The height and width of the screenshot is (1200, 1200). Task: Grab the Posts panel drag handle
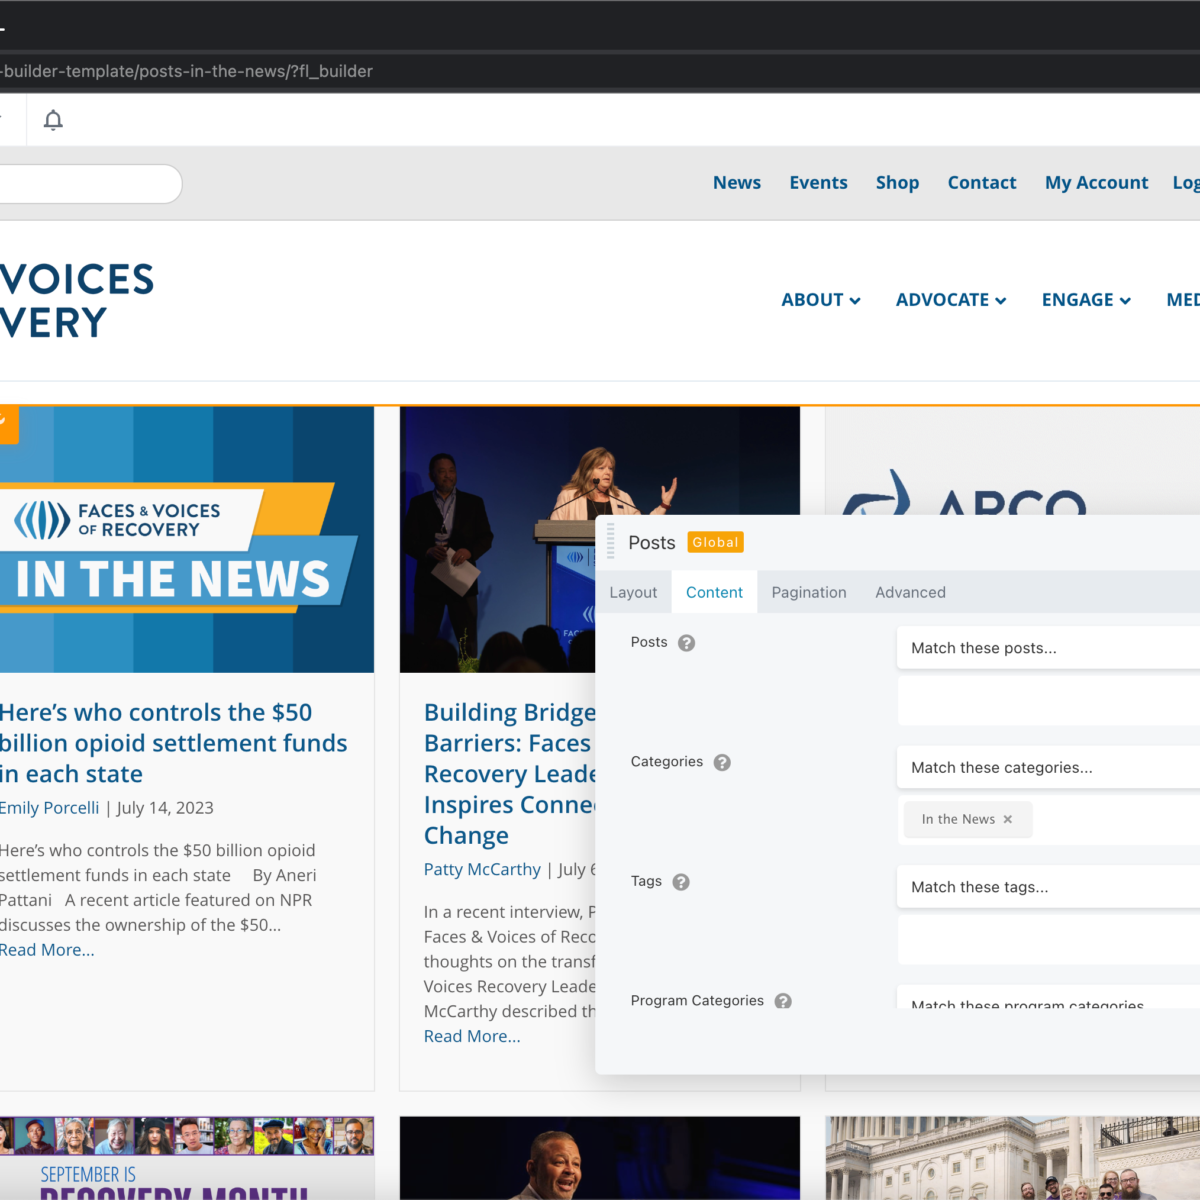[611, 542]
